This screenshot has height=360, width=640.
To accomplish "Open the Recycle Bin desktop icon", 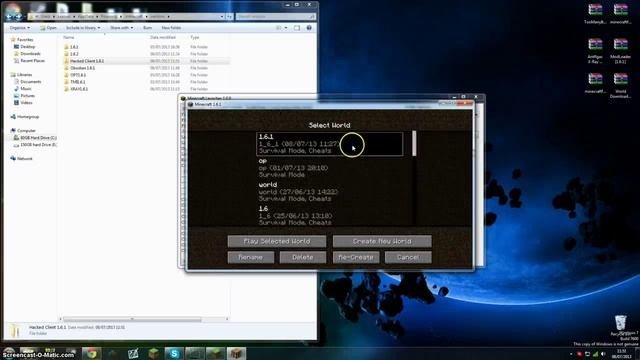I will point(621,325).
